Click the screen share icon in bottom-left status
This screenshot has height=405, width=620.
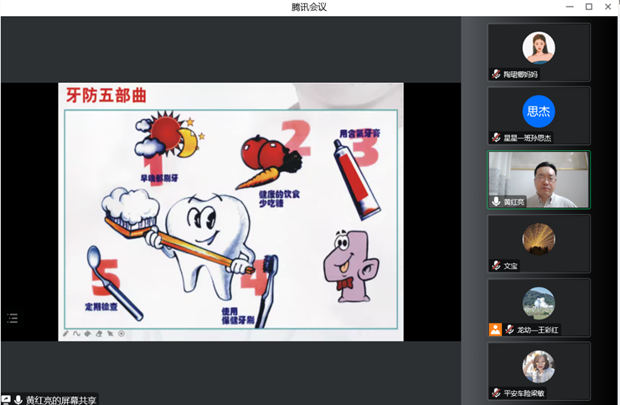[x=6, y=399]
